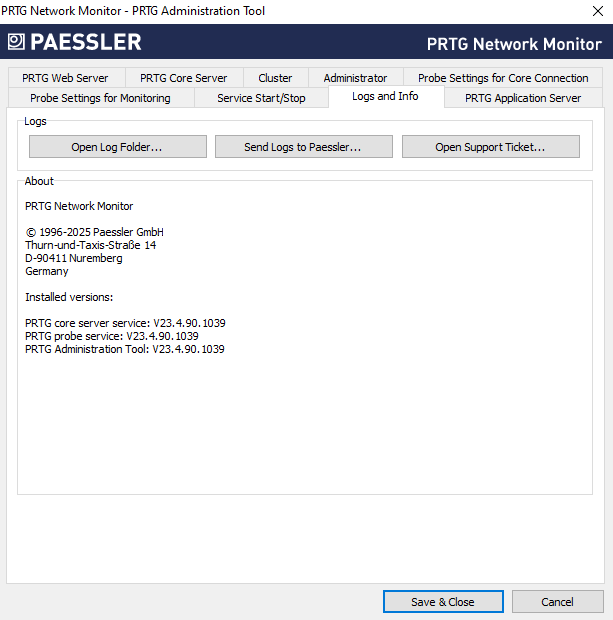Open a support ticket via button
The width and height of the screenshot is (613, 620).
(x=490, y=147)
